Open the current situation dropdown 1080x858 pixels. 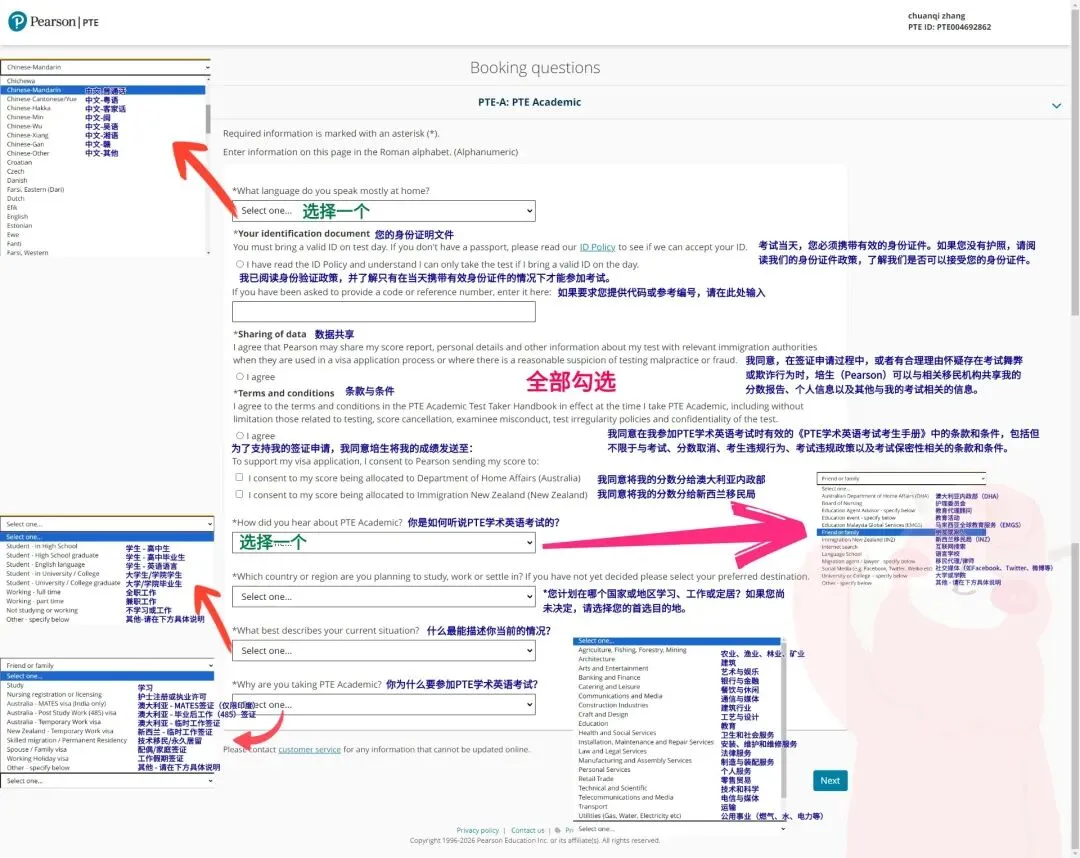[x=384, y=650]
